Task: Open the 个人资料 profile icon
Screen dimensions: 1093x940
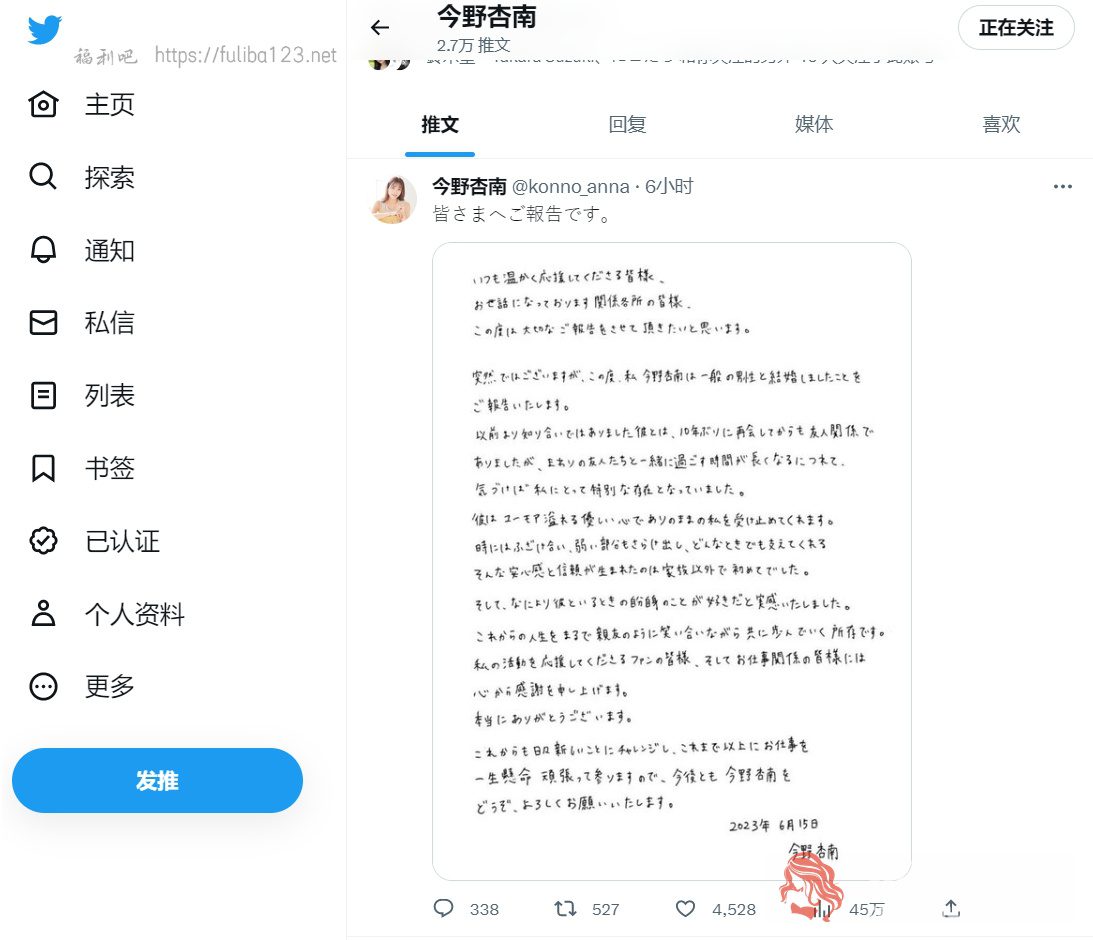Action: click(43, 613)
